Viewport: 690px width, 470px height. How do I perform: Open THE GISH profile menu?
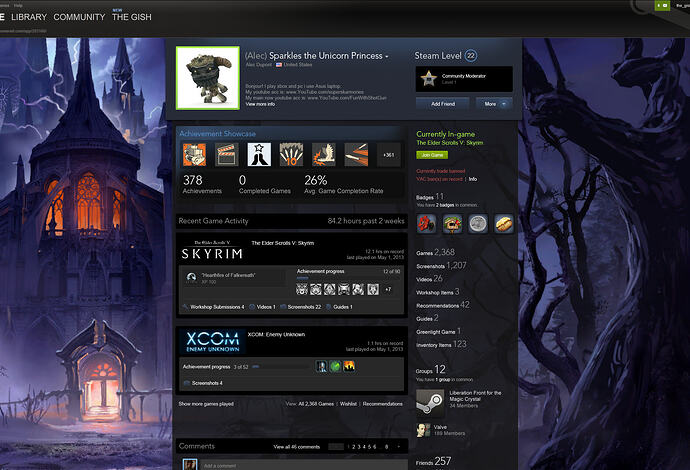click(132, 17)
